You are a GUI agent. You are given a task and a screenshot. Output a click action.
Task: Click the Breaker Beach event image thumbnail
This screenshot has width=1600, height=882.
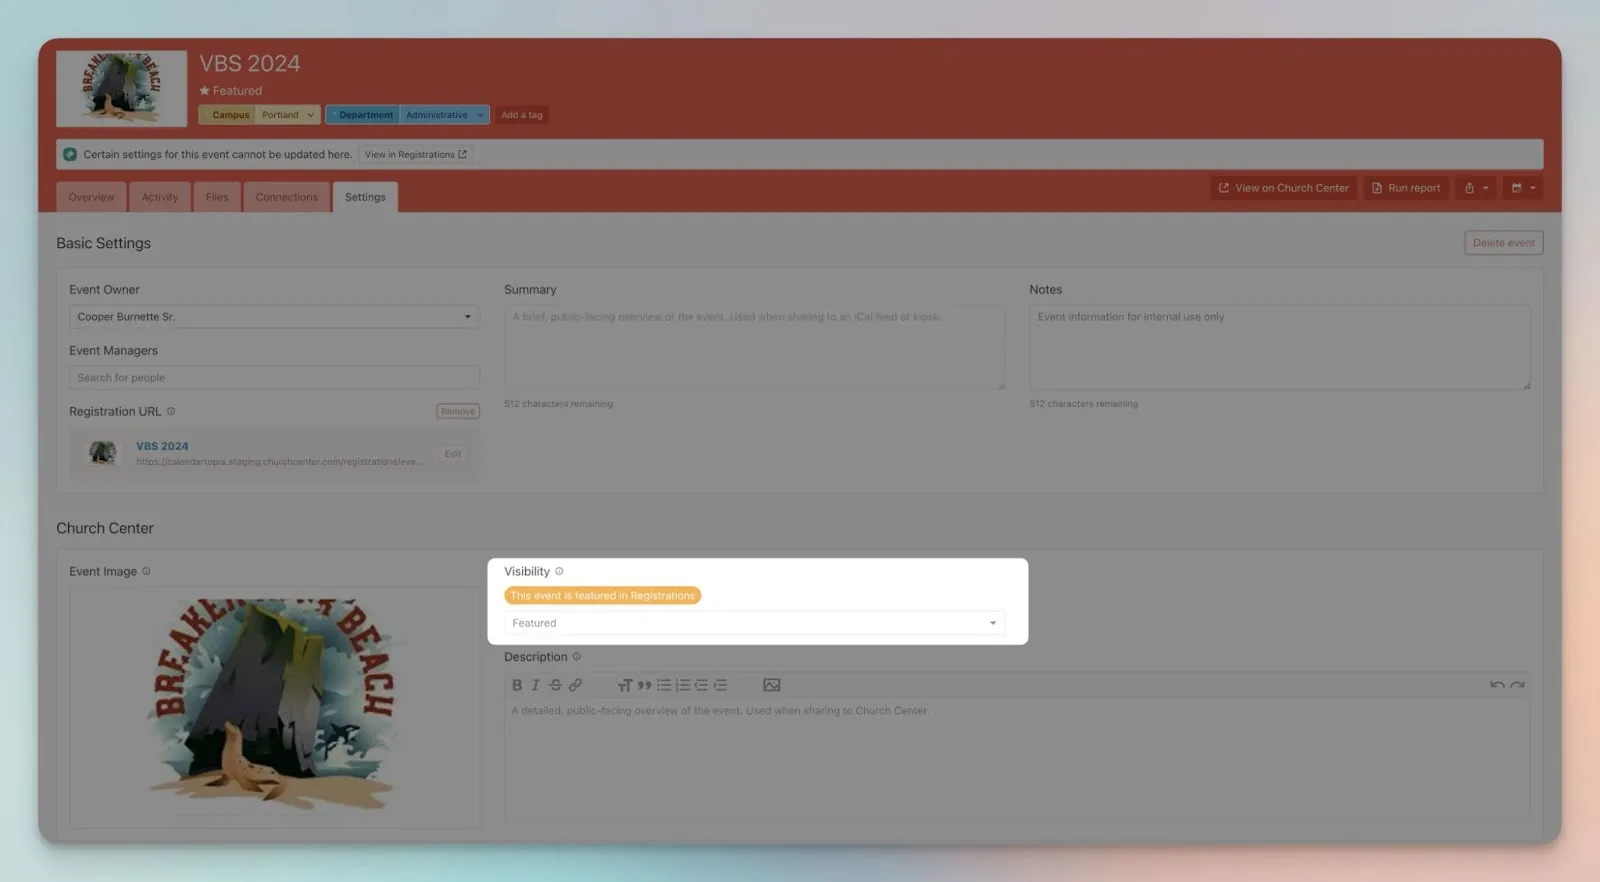pos(121,88)
